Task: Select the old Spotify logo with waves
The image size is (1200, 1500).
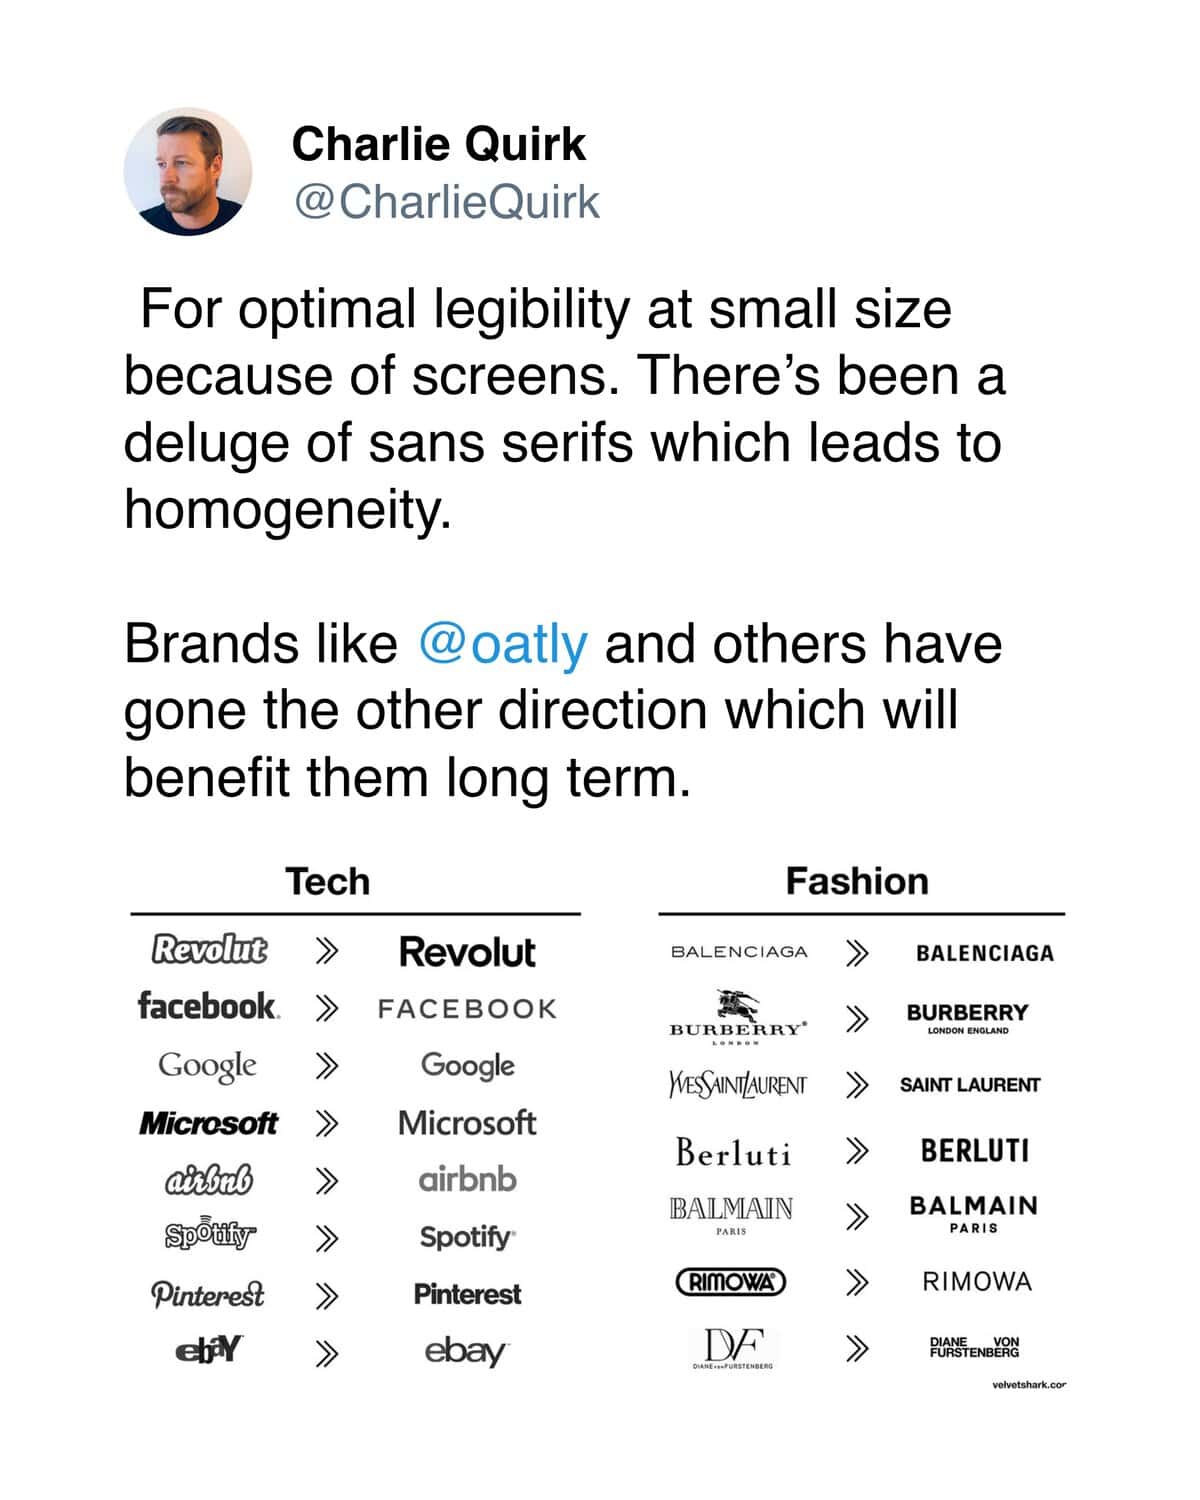Action: 209,1233
